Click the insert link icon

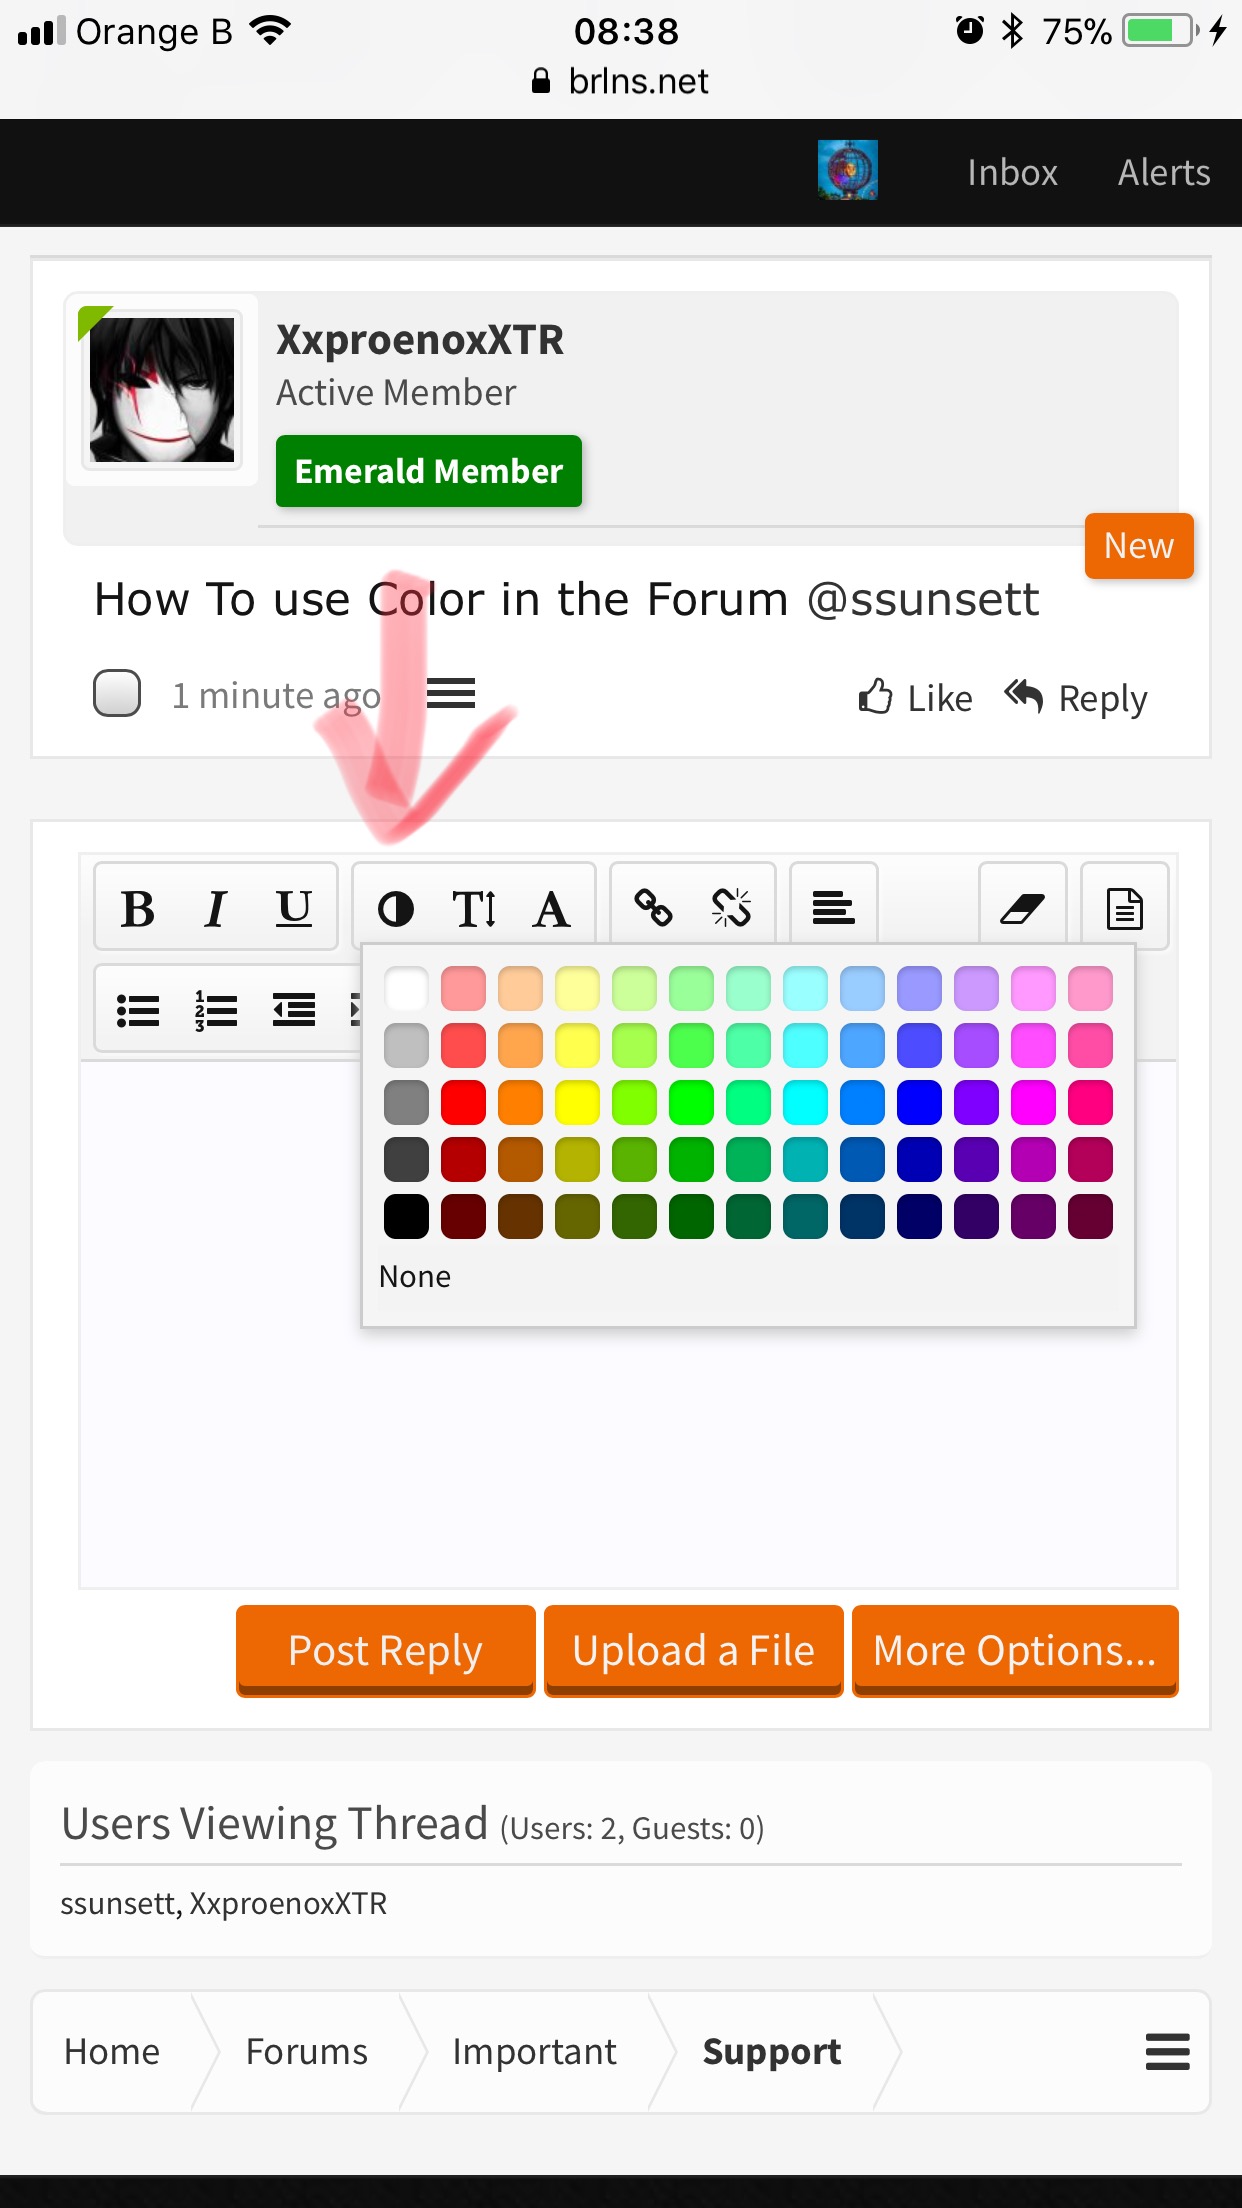point(654,909)
